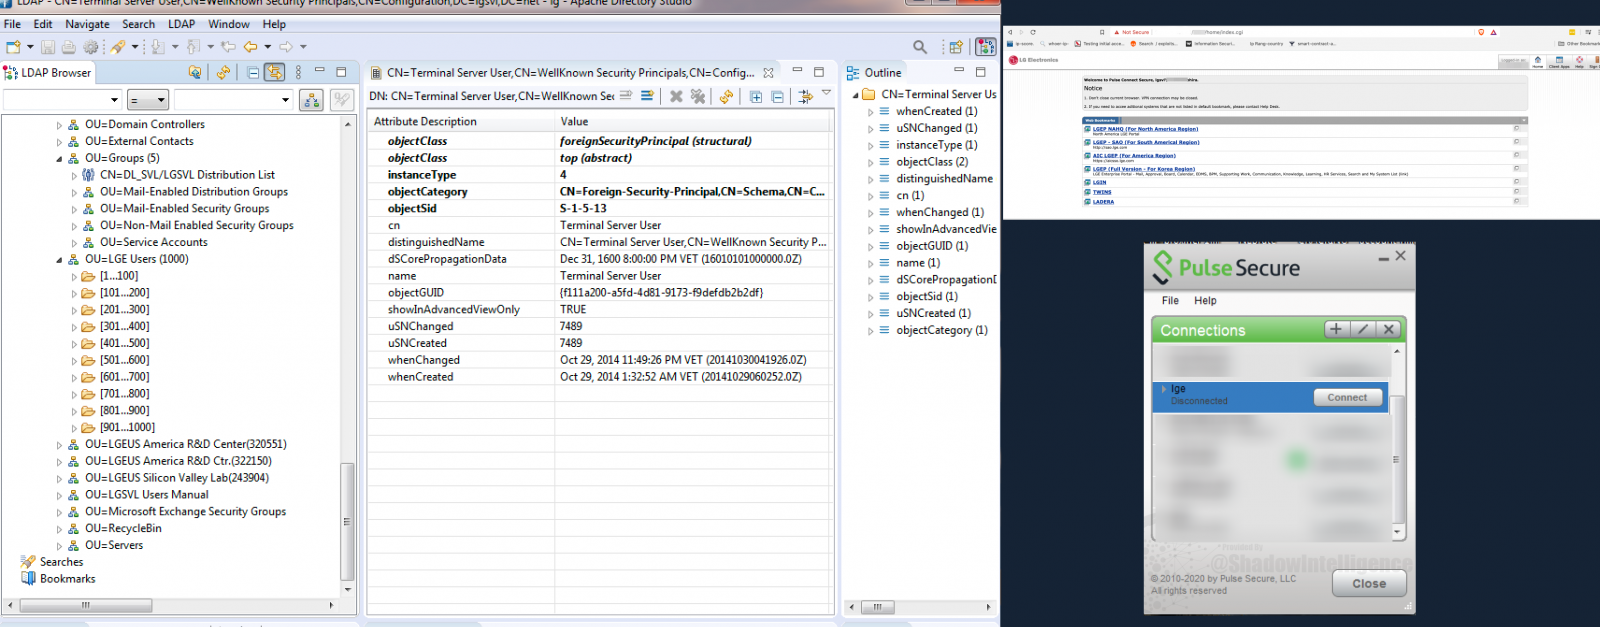Click the New wizard toolbar icon

point(13,47)
